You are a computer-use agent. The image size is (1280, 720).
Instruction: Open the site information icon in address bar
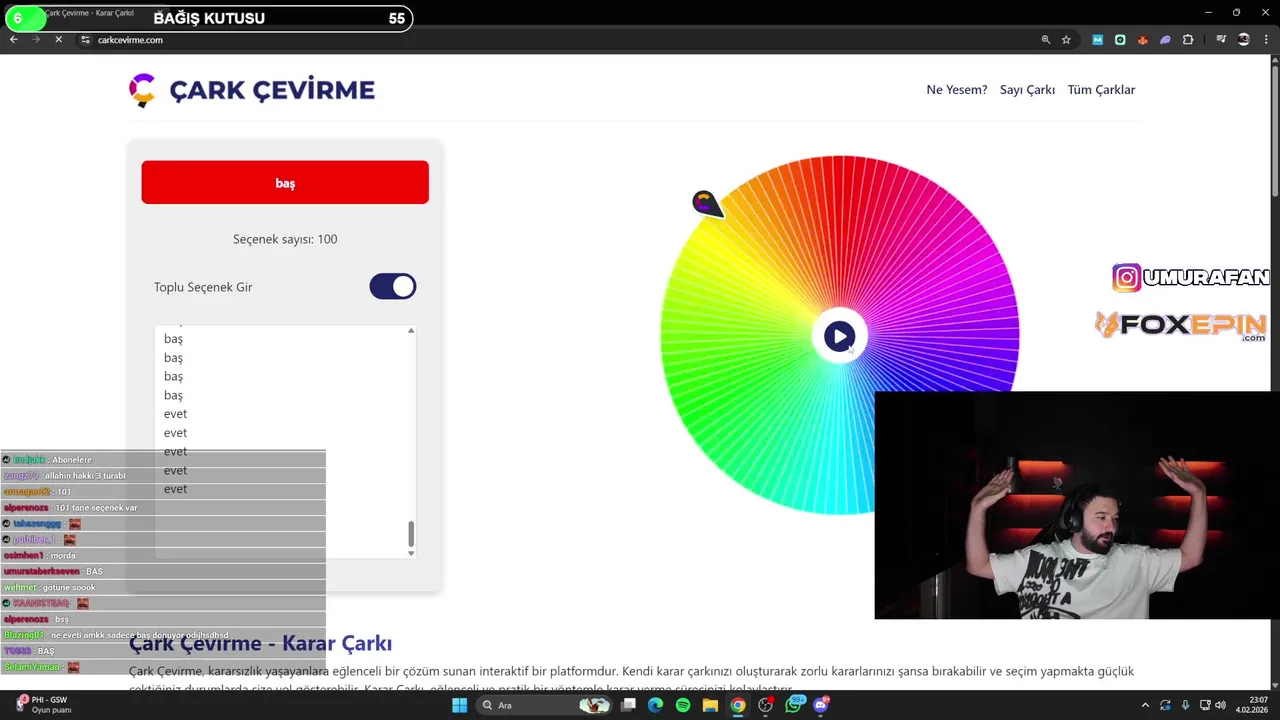pos(85,40)
